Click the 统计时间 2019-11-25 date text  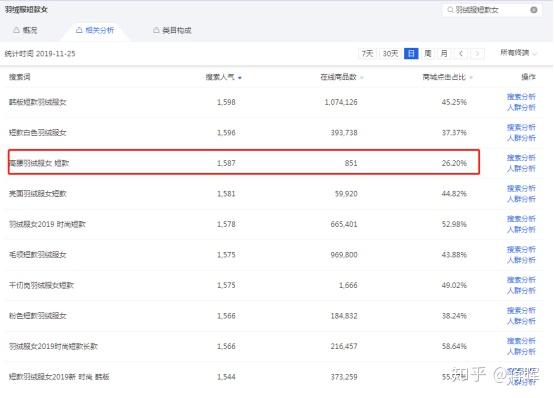[40, 54]
